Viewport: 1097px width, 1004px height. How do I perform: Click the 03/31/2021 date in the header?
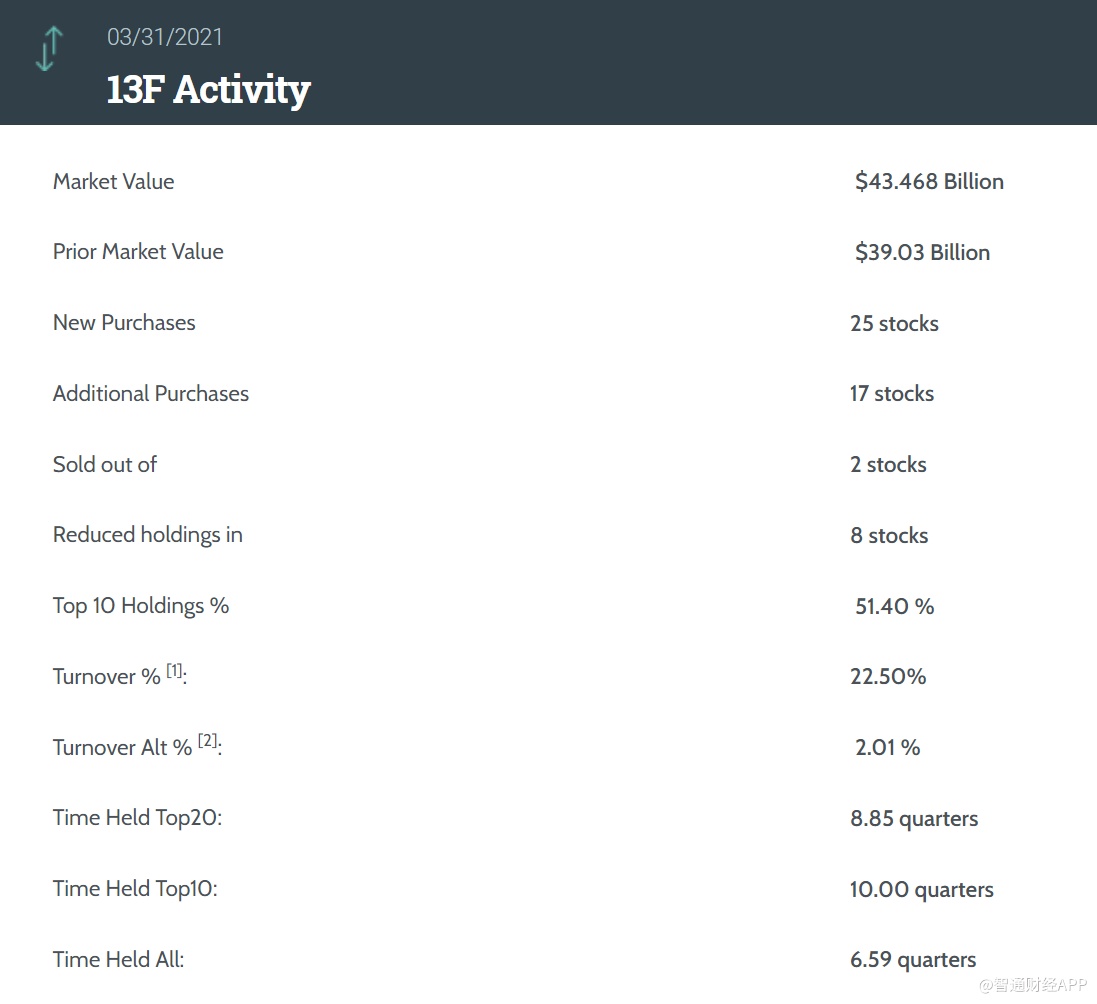(165, 37)
